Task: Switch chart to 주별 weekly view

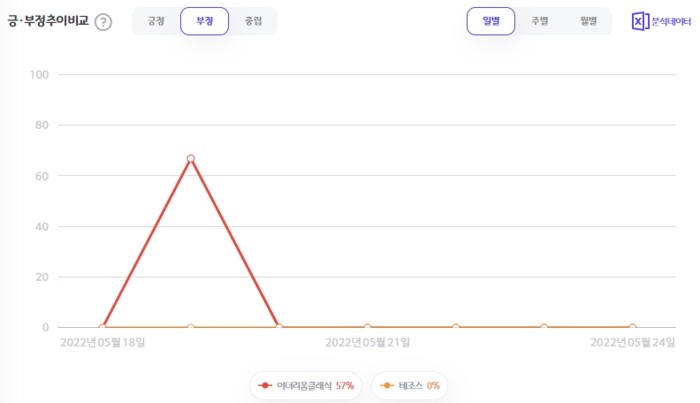Action: tap(539, 21)
